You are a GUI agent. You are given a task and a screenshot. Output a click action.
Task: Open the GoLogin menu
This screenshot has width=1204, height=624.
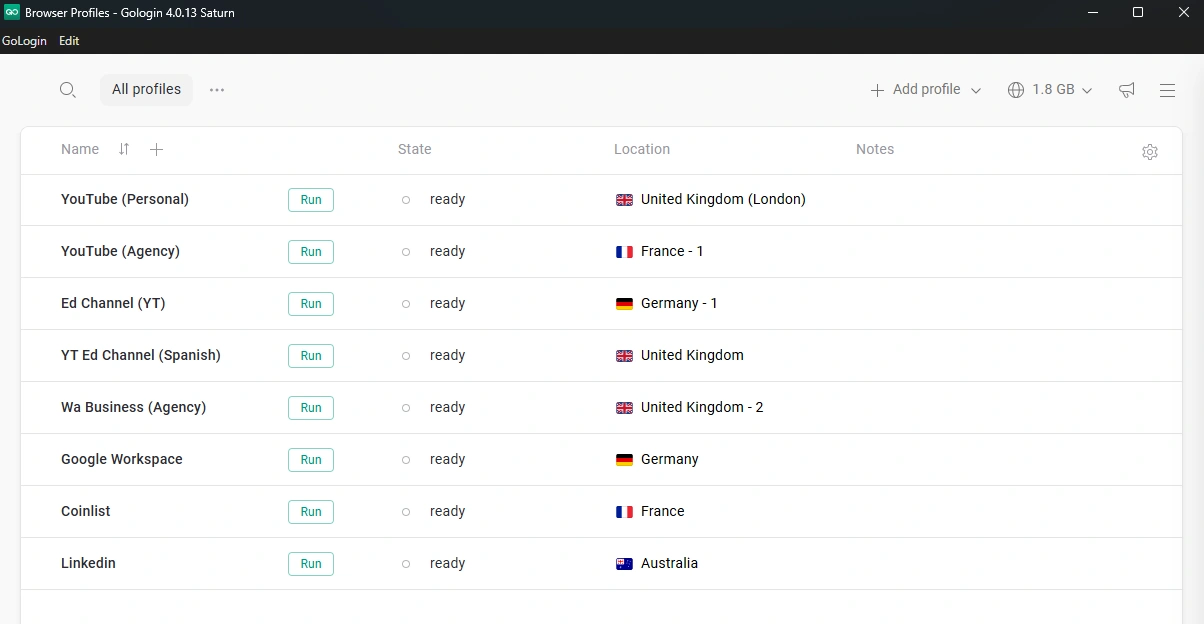pyautogui.click(x=25, y=41)
